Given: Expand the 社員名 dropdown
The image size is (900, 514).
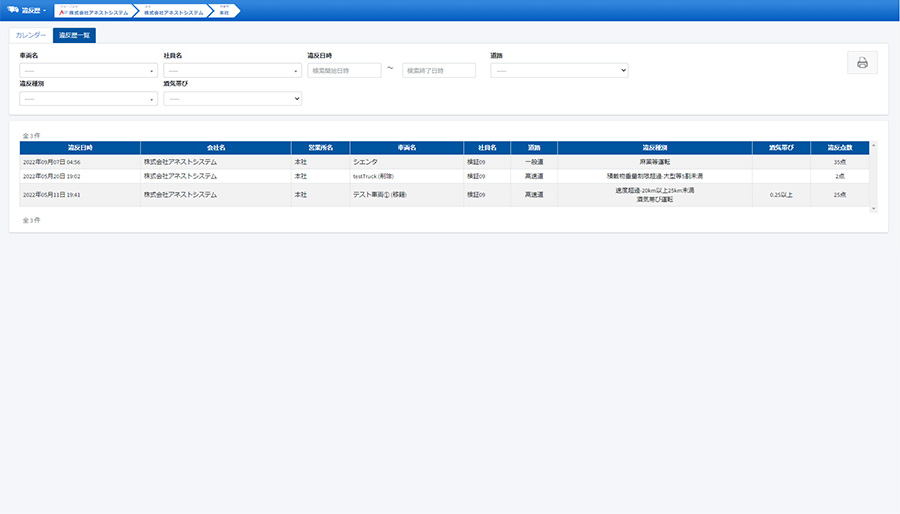Looking at the screenshot, I should point(232,71).
